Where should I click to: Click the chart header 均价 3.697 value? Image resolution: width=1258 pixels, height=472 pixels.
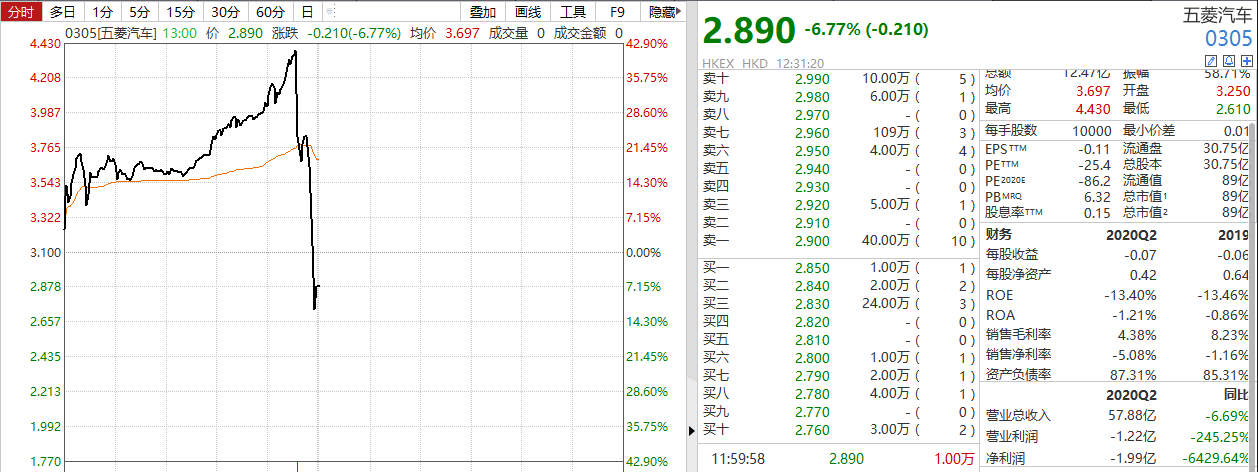coord(462,34)
